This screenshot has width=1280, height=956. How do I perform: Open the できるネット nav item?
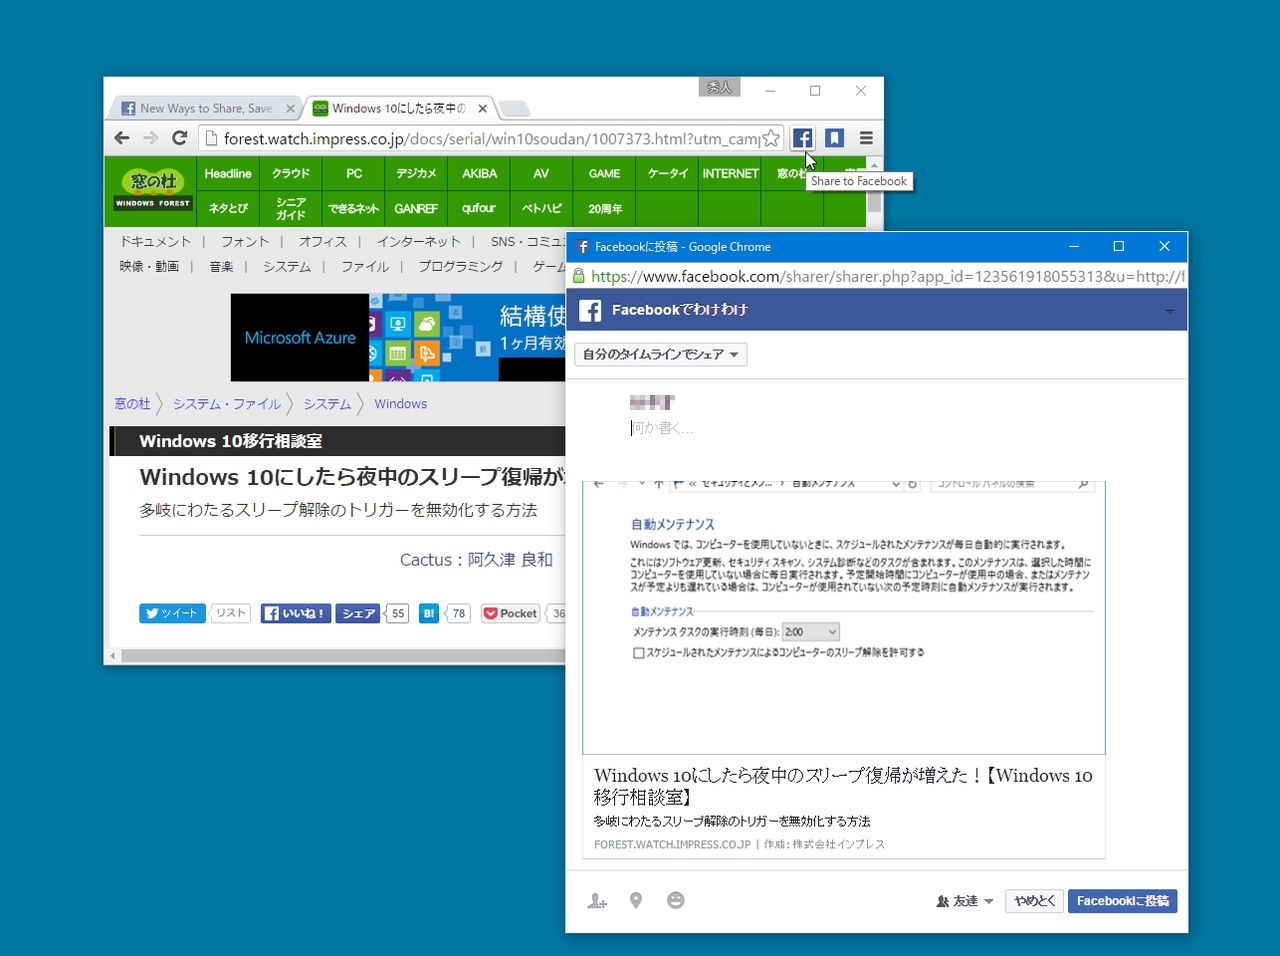click(x=354, y=209)
